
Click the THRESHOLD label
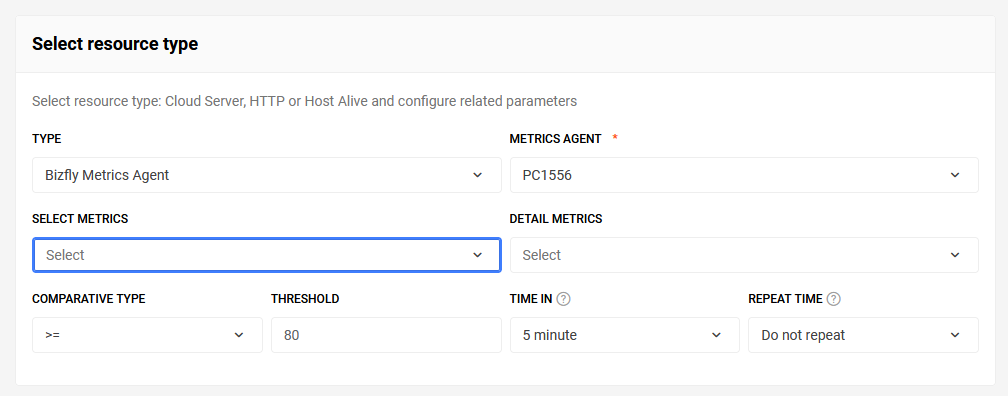click(305, 299)
